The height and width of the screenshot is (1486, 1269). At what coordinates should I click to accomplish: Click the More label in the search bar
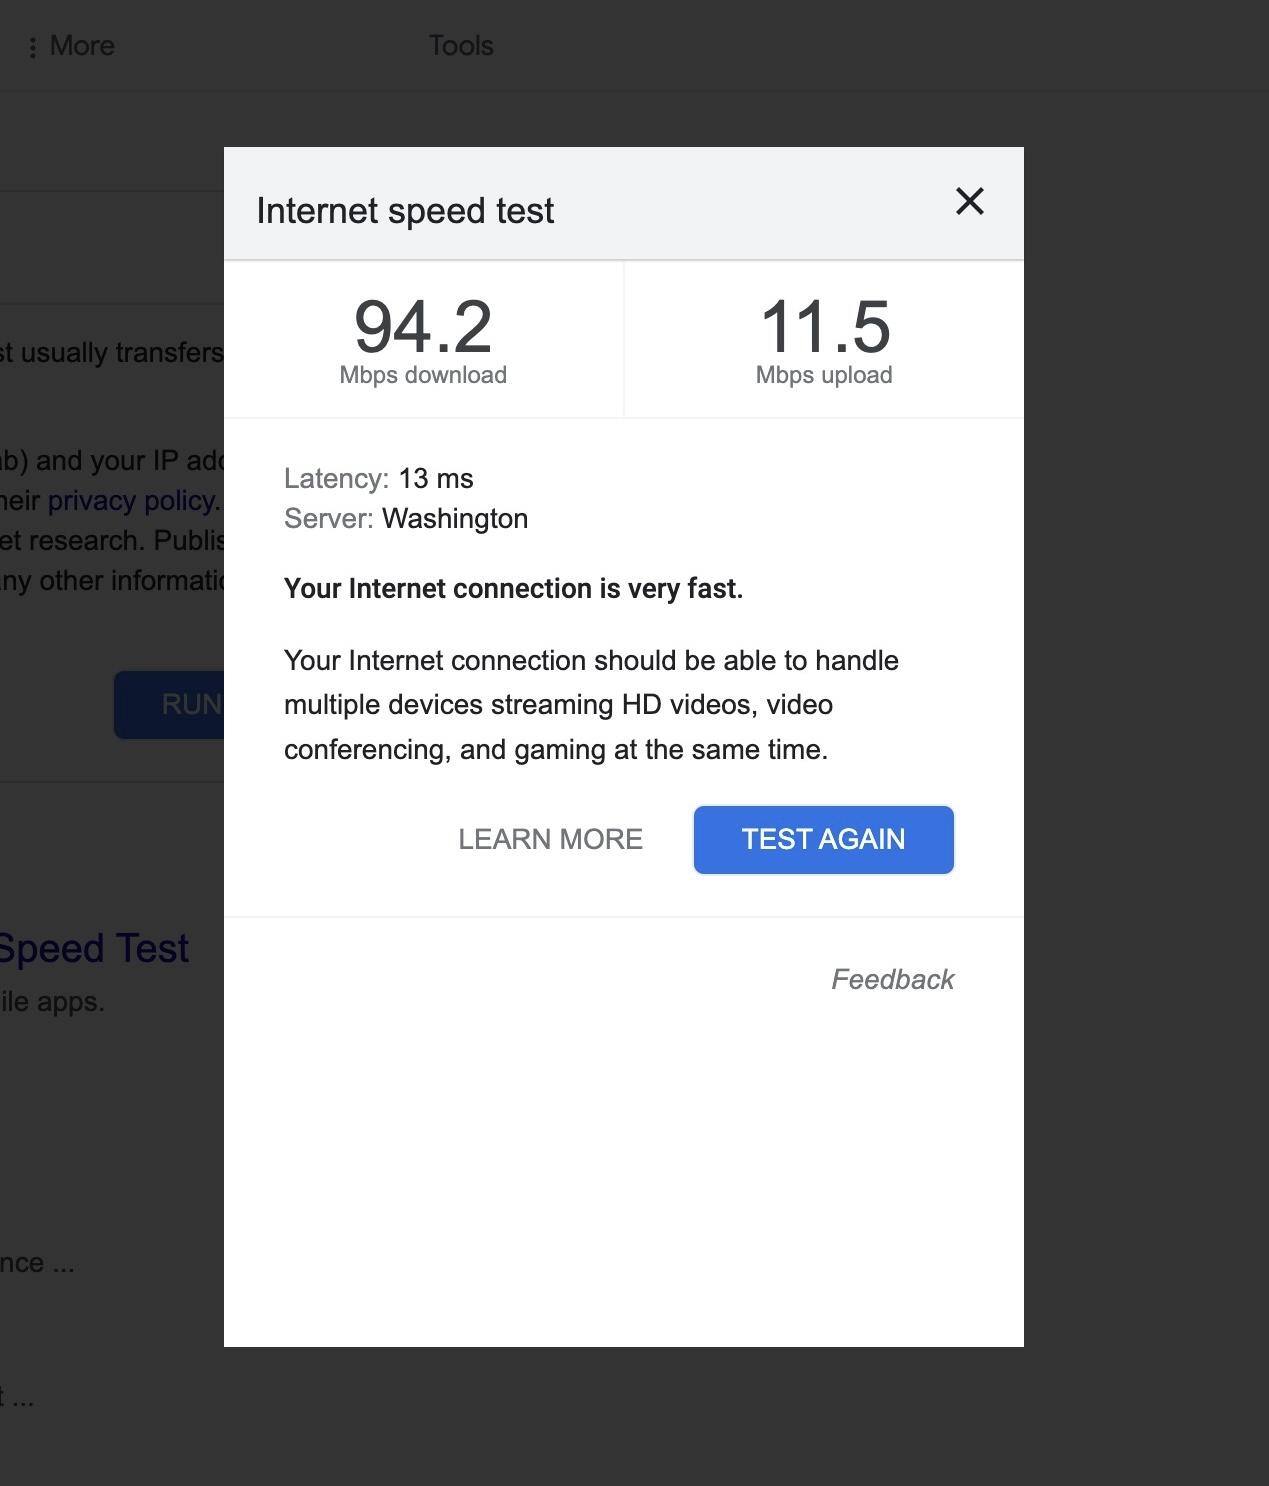pyautogui.click(x=82, y=46)
